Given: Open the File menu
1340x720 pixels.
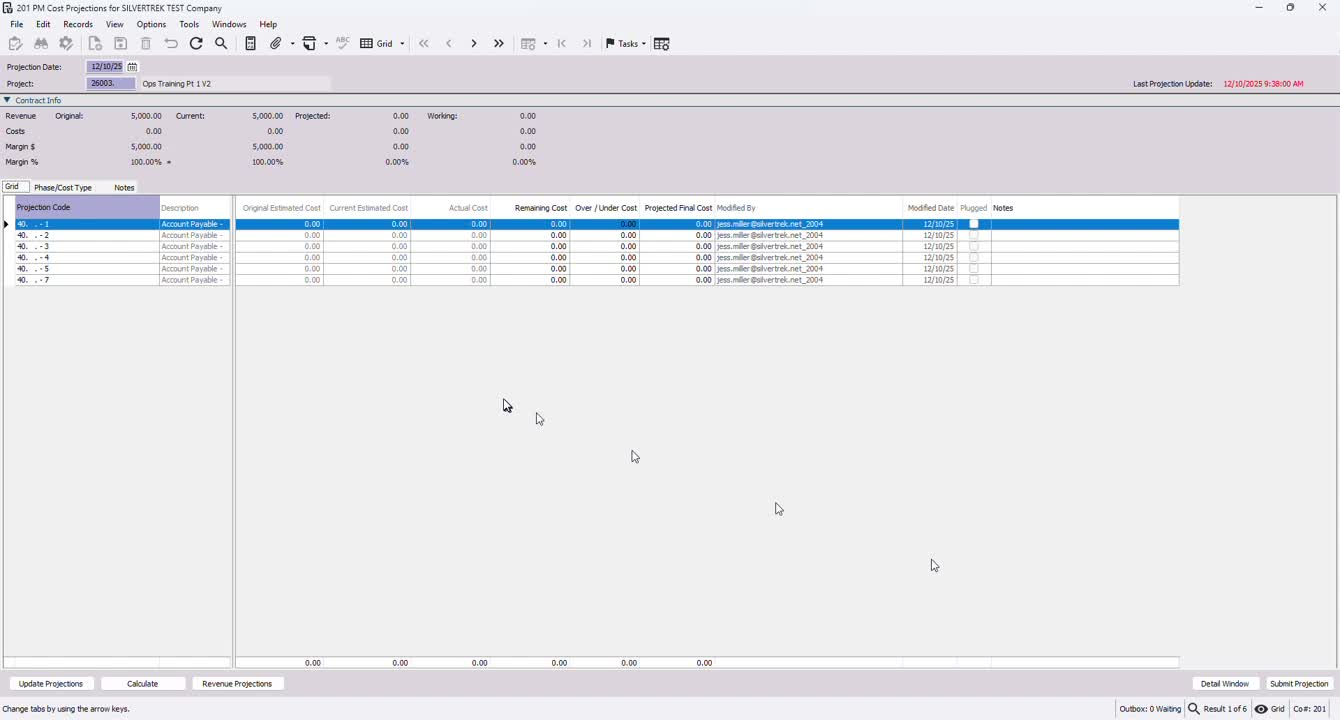Looking at the screenshot, I should click(17, 24).
